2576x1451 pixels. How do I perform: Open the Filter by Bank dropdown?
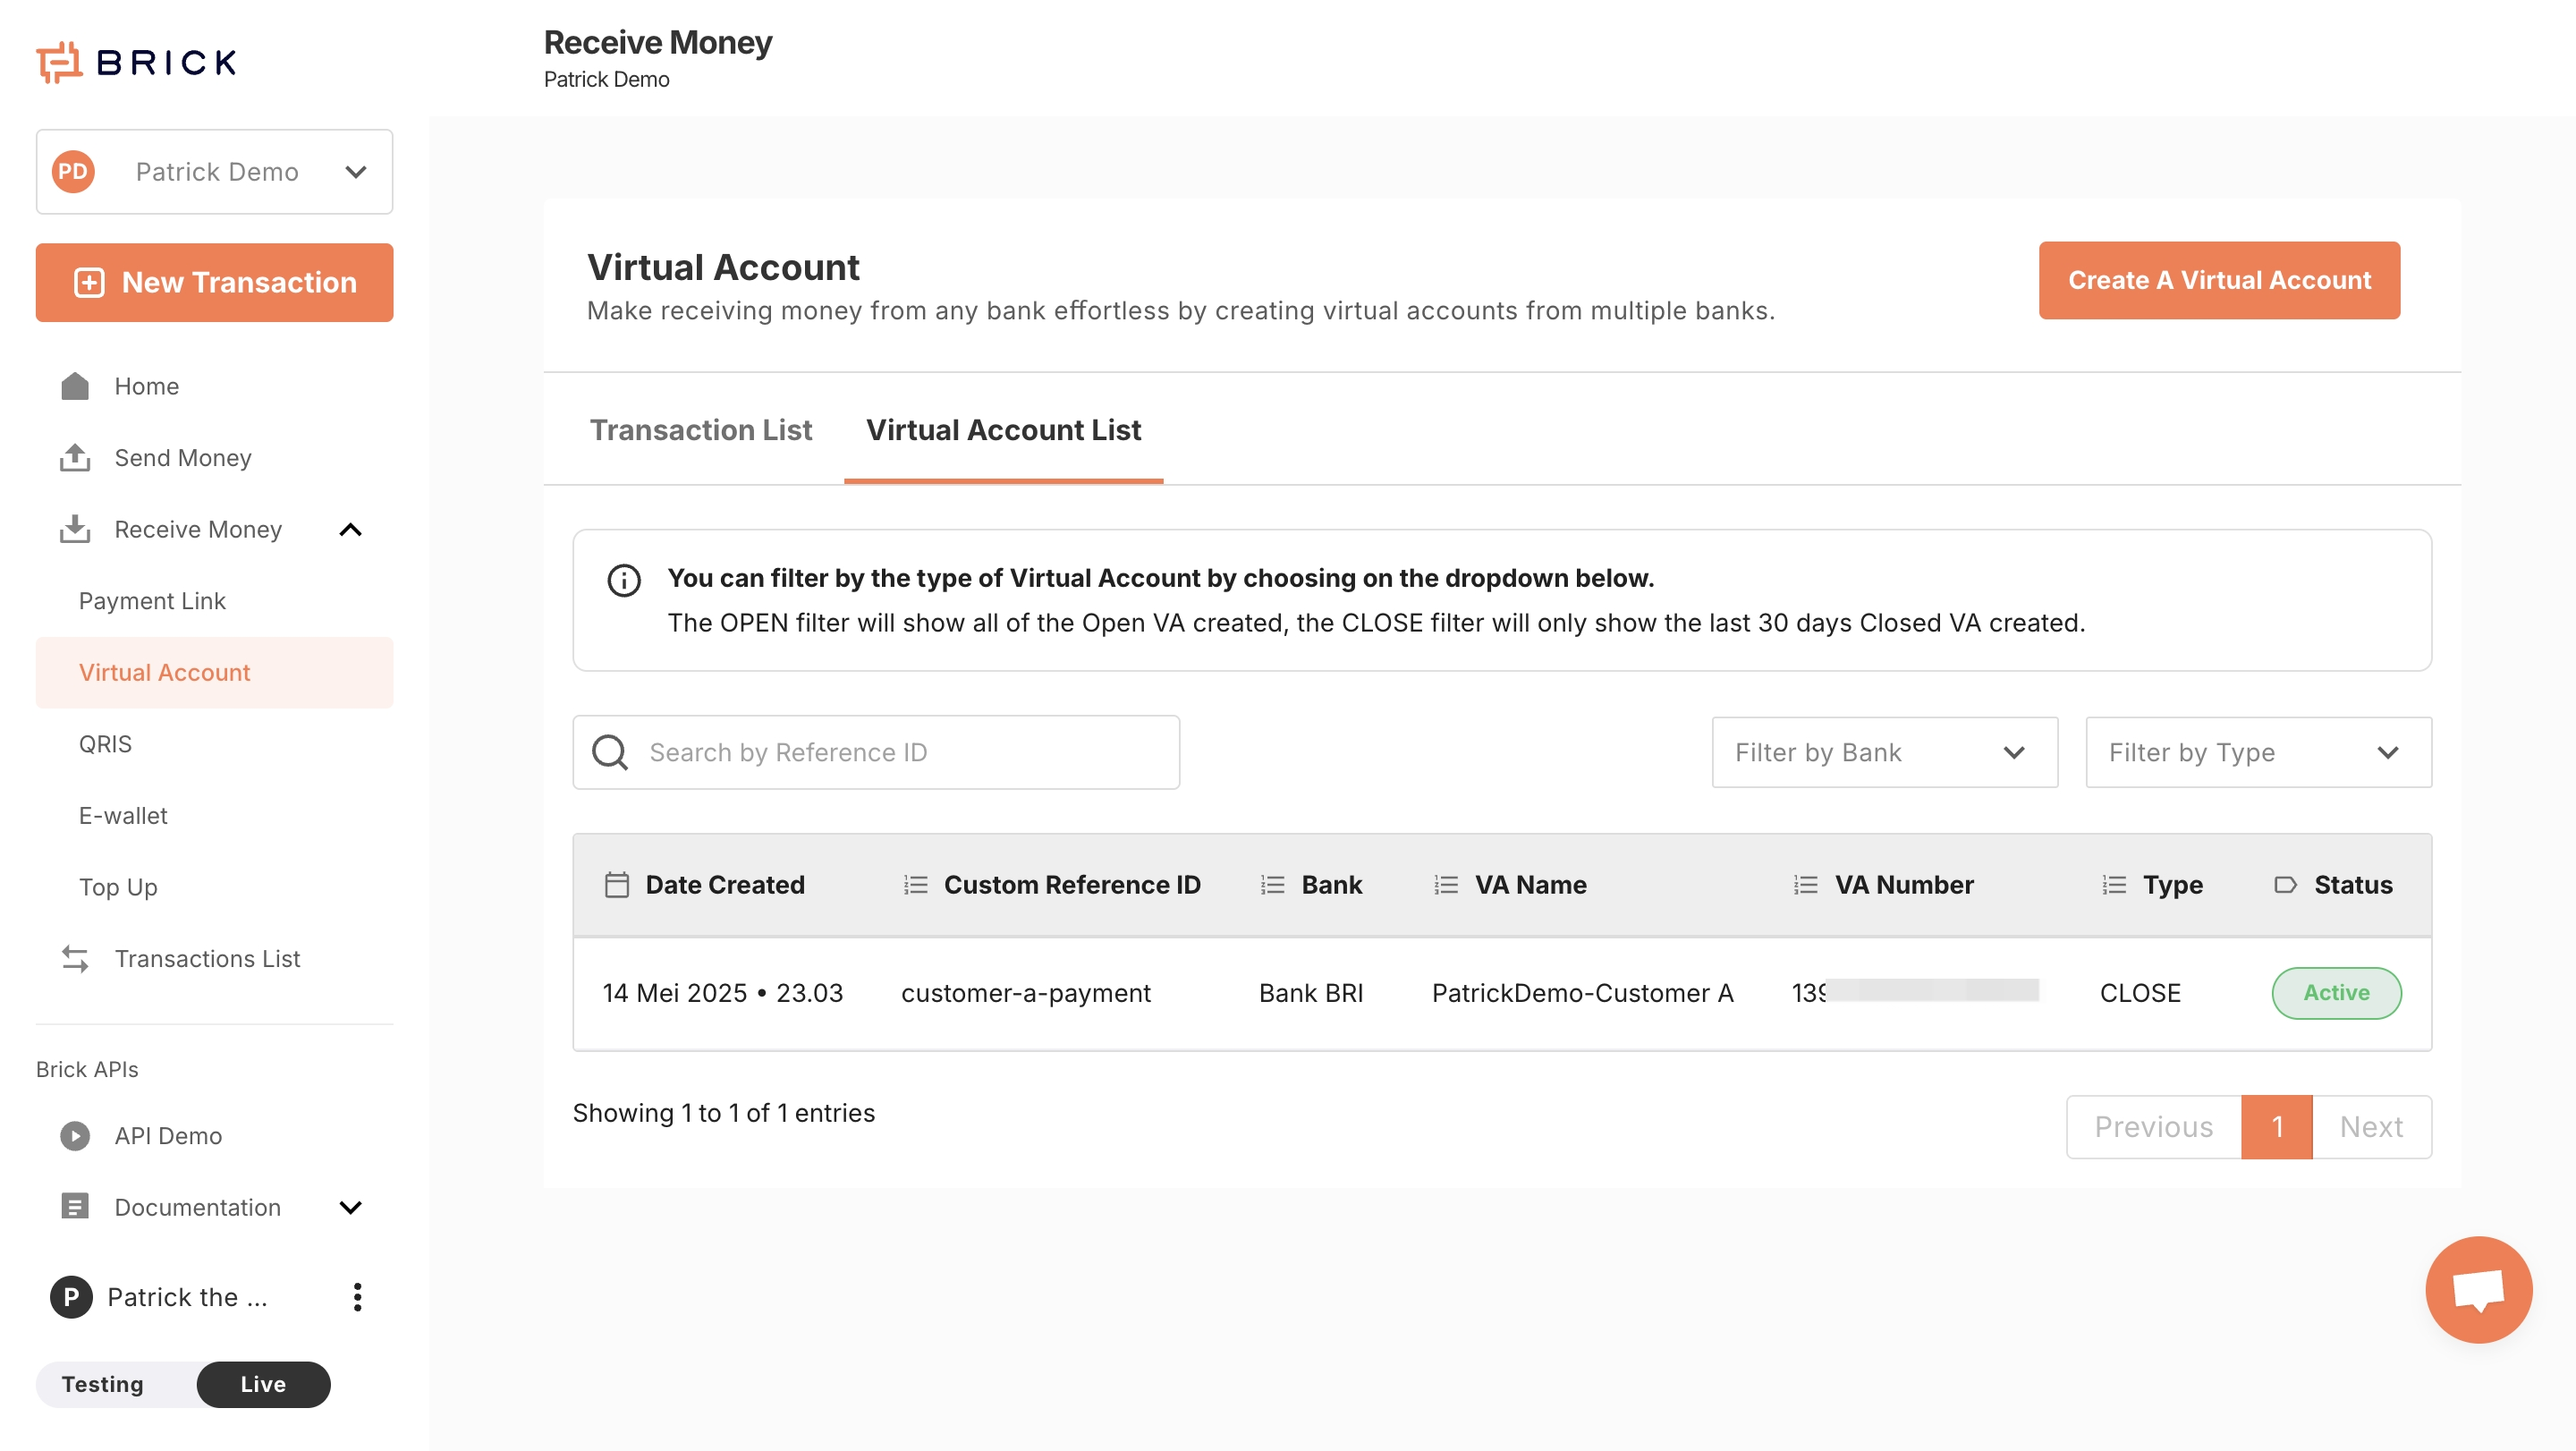[1884, 752]
